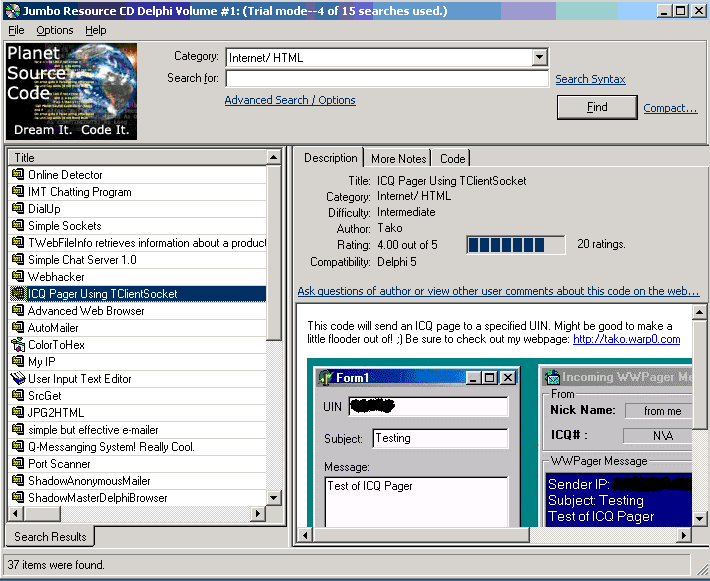Switch to the More Notes tab
The height and width of the screenshot is (581, 710).
point(398,159)
